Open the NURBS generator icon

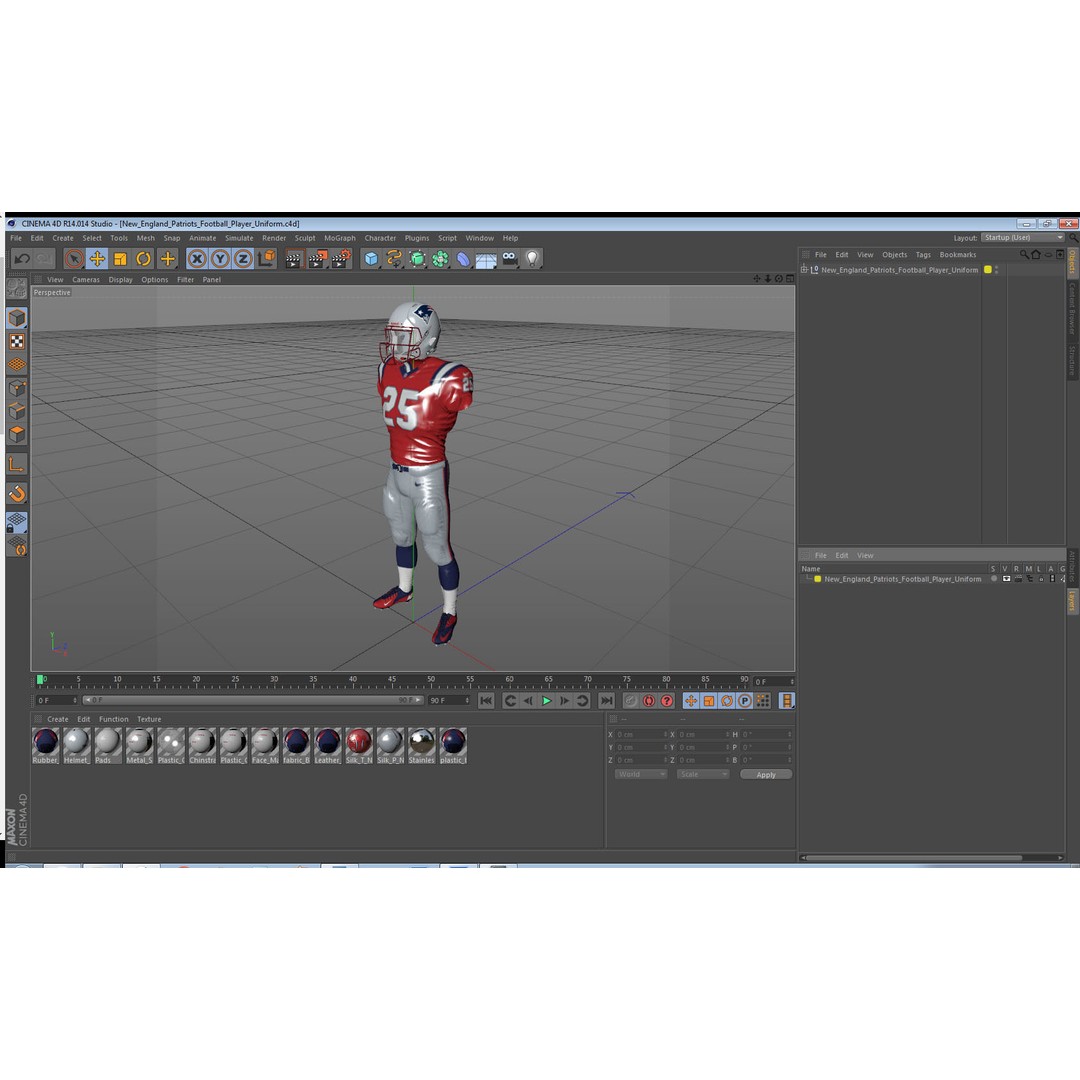pyautogui.click(x=417, y=259)
